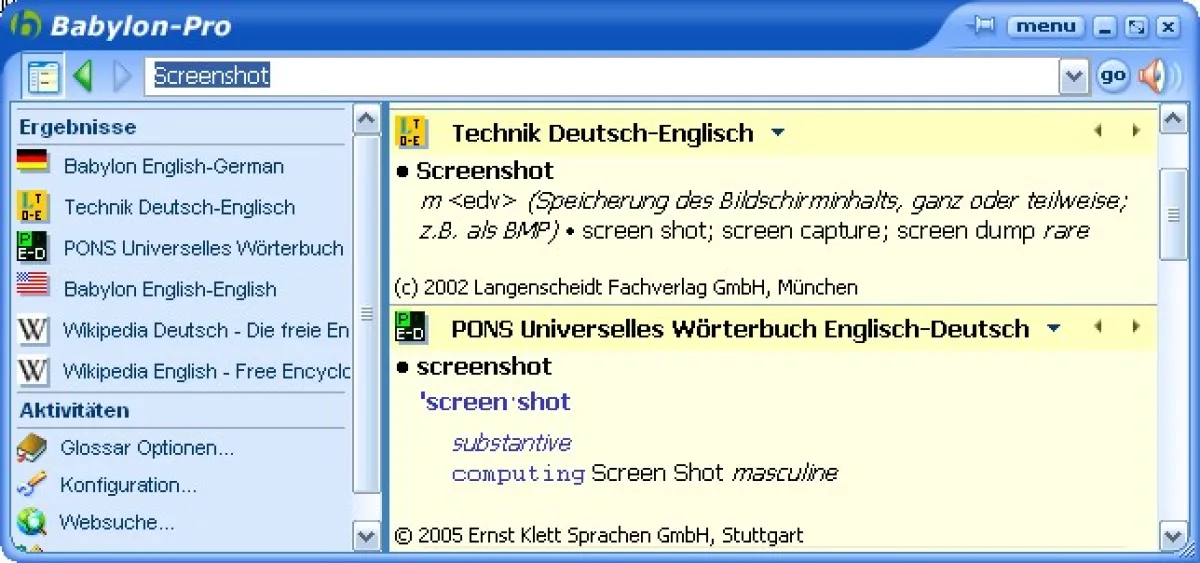Viewport: 1200px width, 563px height.
Task: Go forward with the grey right arrow
Action: [122, 76]
